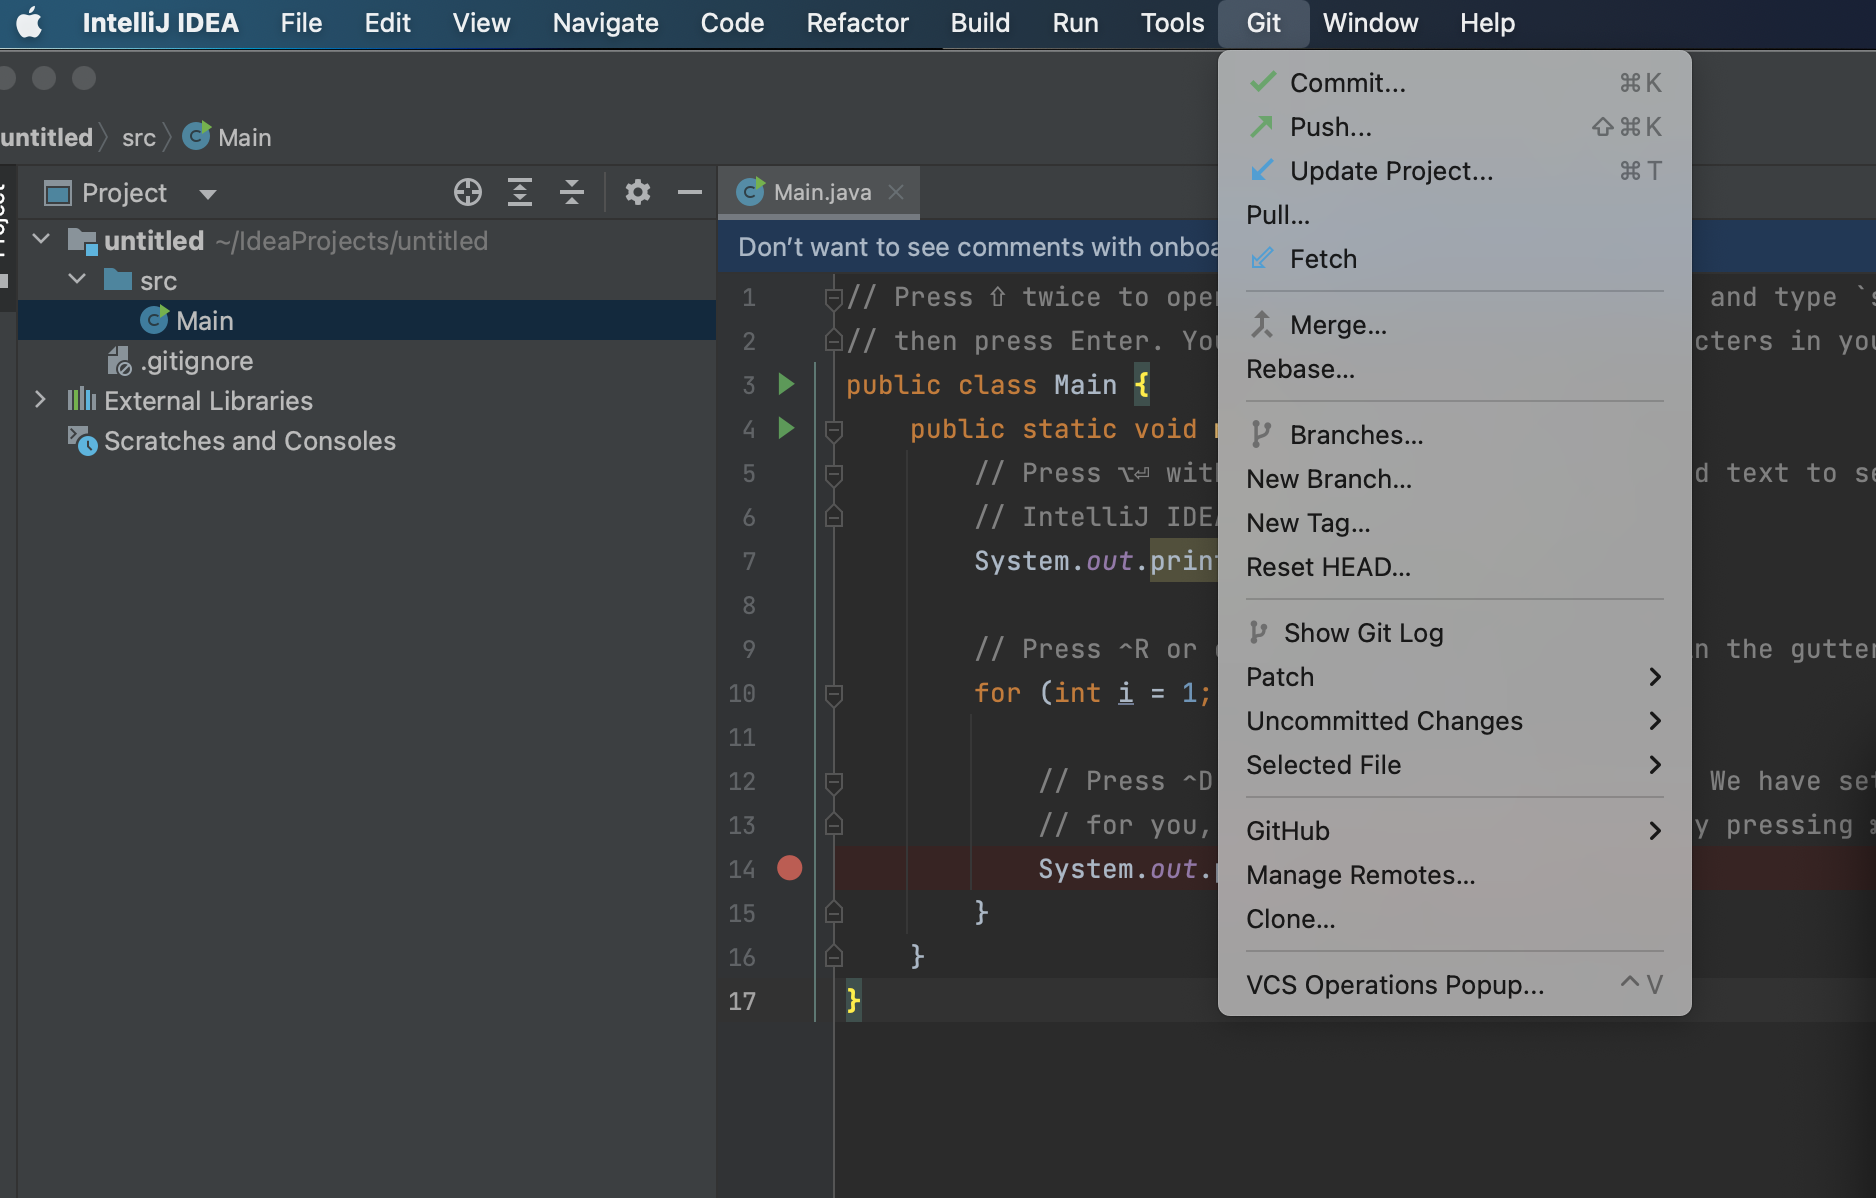
Task: Hide the Project panel with minus icon
Action: pos(690,192)
